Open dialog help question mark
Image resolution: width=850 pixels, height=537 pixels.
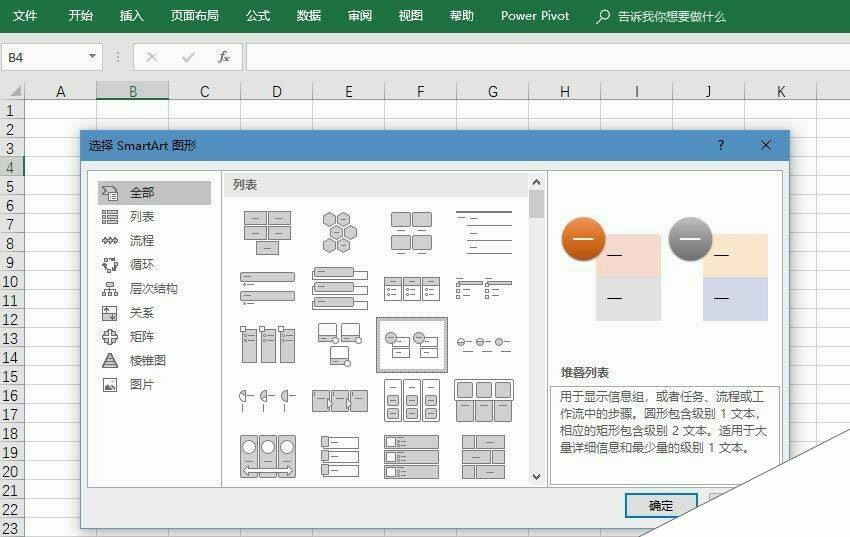pyautogui.click(x=720, y=145)
